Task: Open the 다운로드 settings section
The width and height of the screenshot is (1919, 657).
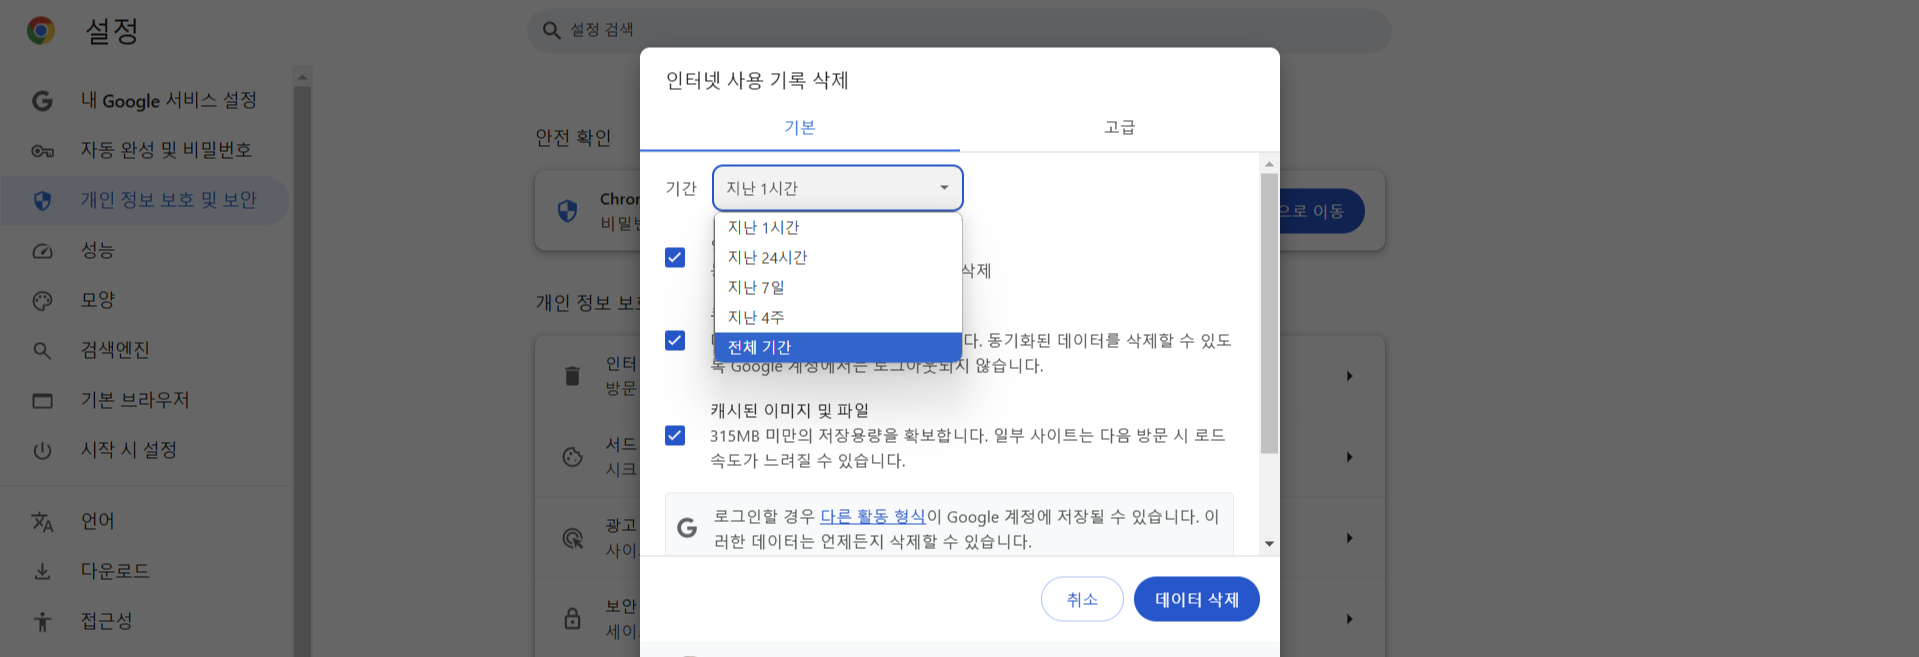Action: click(145, 572)
